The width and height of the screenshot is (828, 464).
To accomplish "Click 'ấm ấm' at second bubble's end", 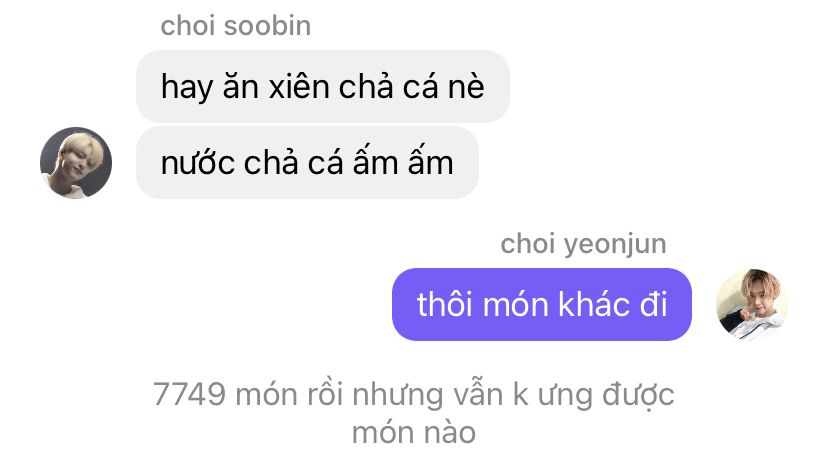I will (x=403, y=162).
